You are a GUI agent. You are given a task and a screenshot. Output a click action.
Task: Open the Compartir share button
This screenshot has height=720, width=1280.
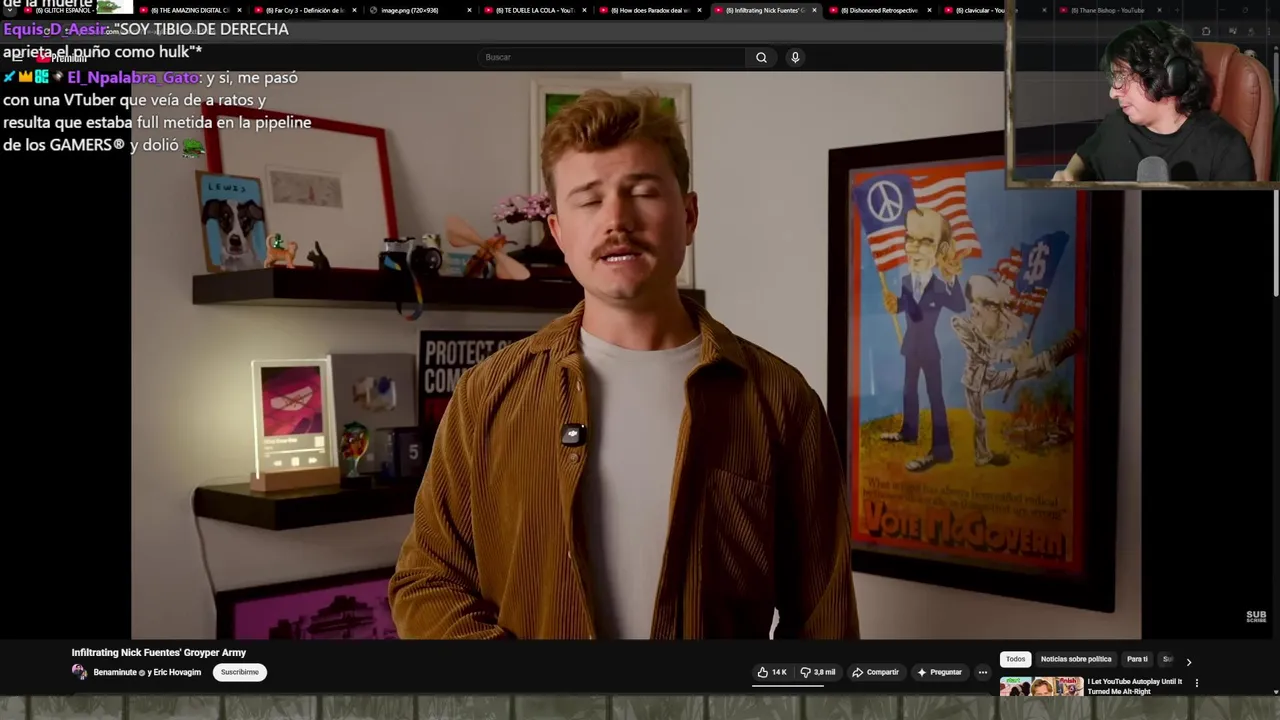coord(876,672)
